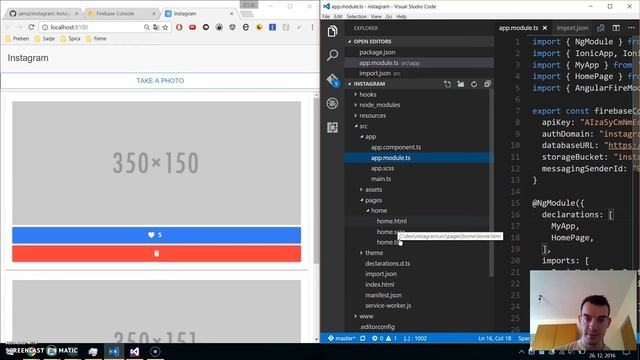Switch to the GitHub instagram browser tab
This screenshot has height=360, width=640.
(43, 13)
